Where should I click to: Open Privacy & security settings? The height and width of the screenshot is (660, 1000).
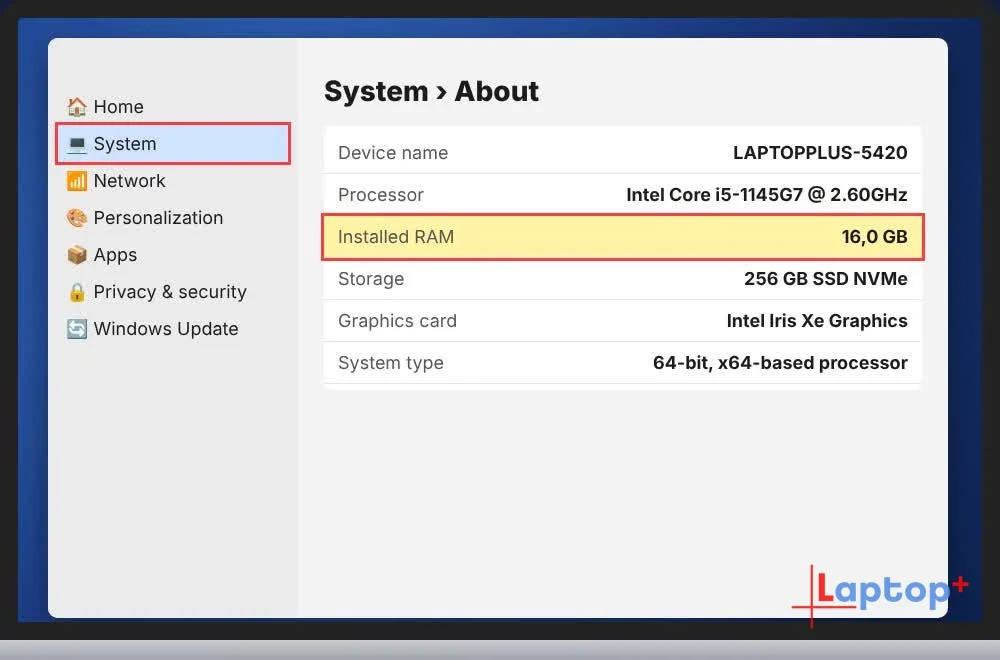tap(173, 292)
